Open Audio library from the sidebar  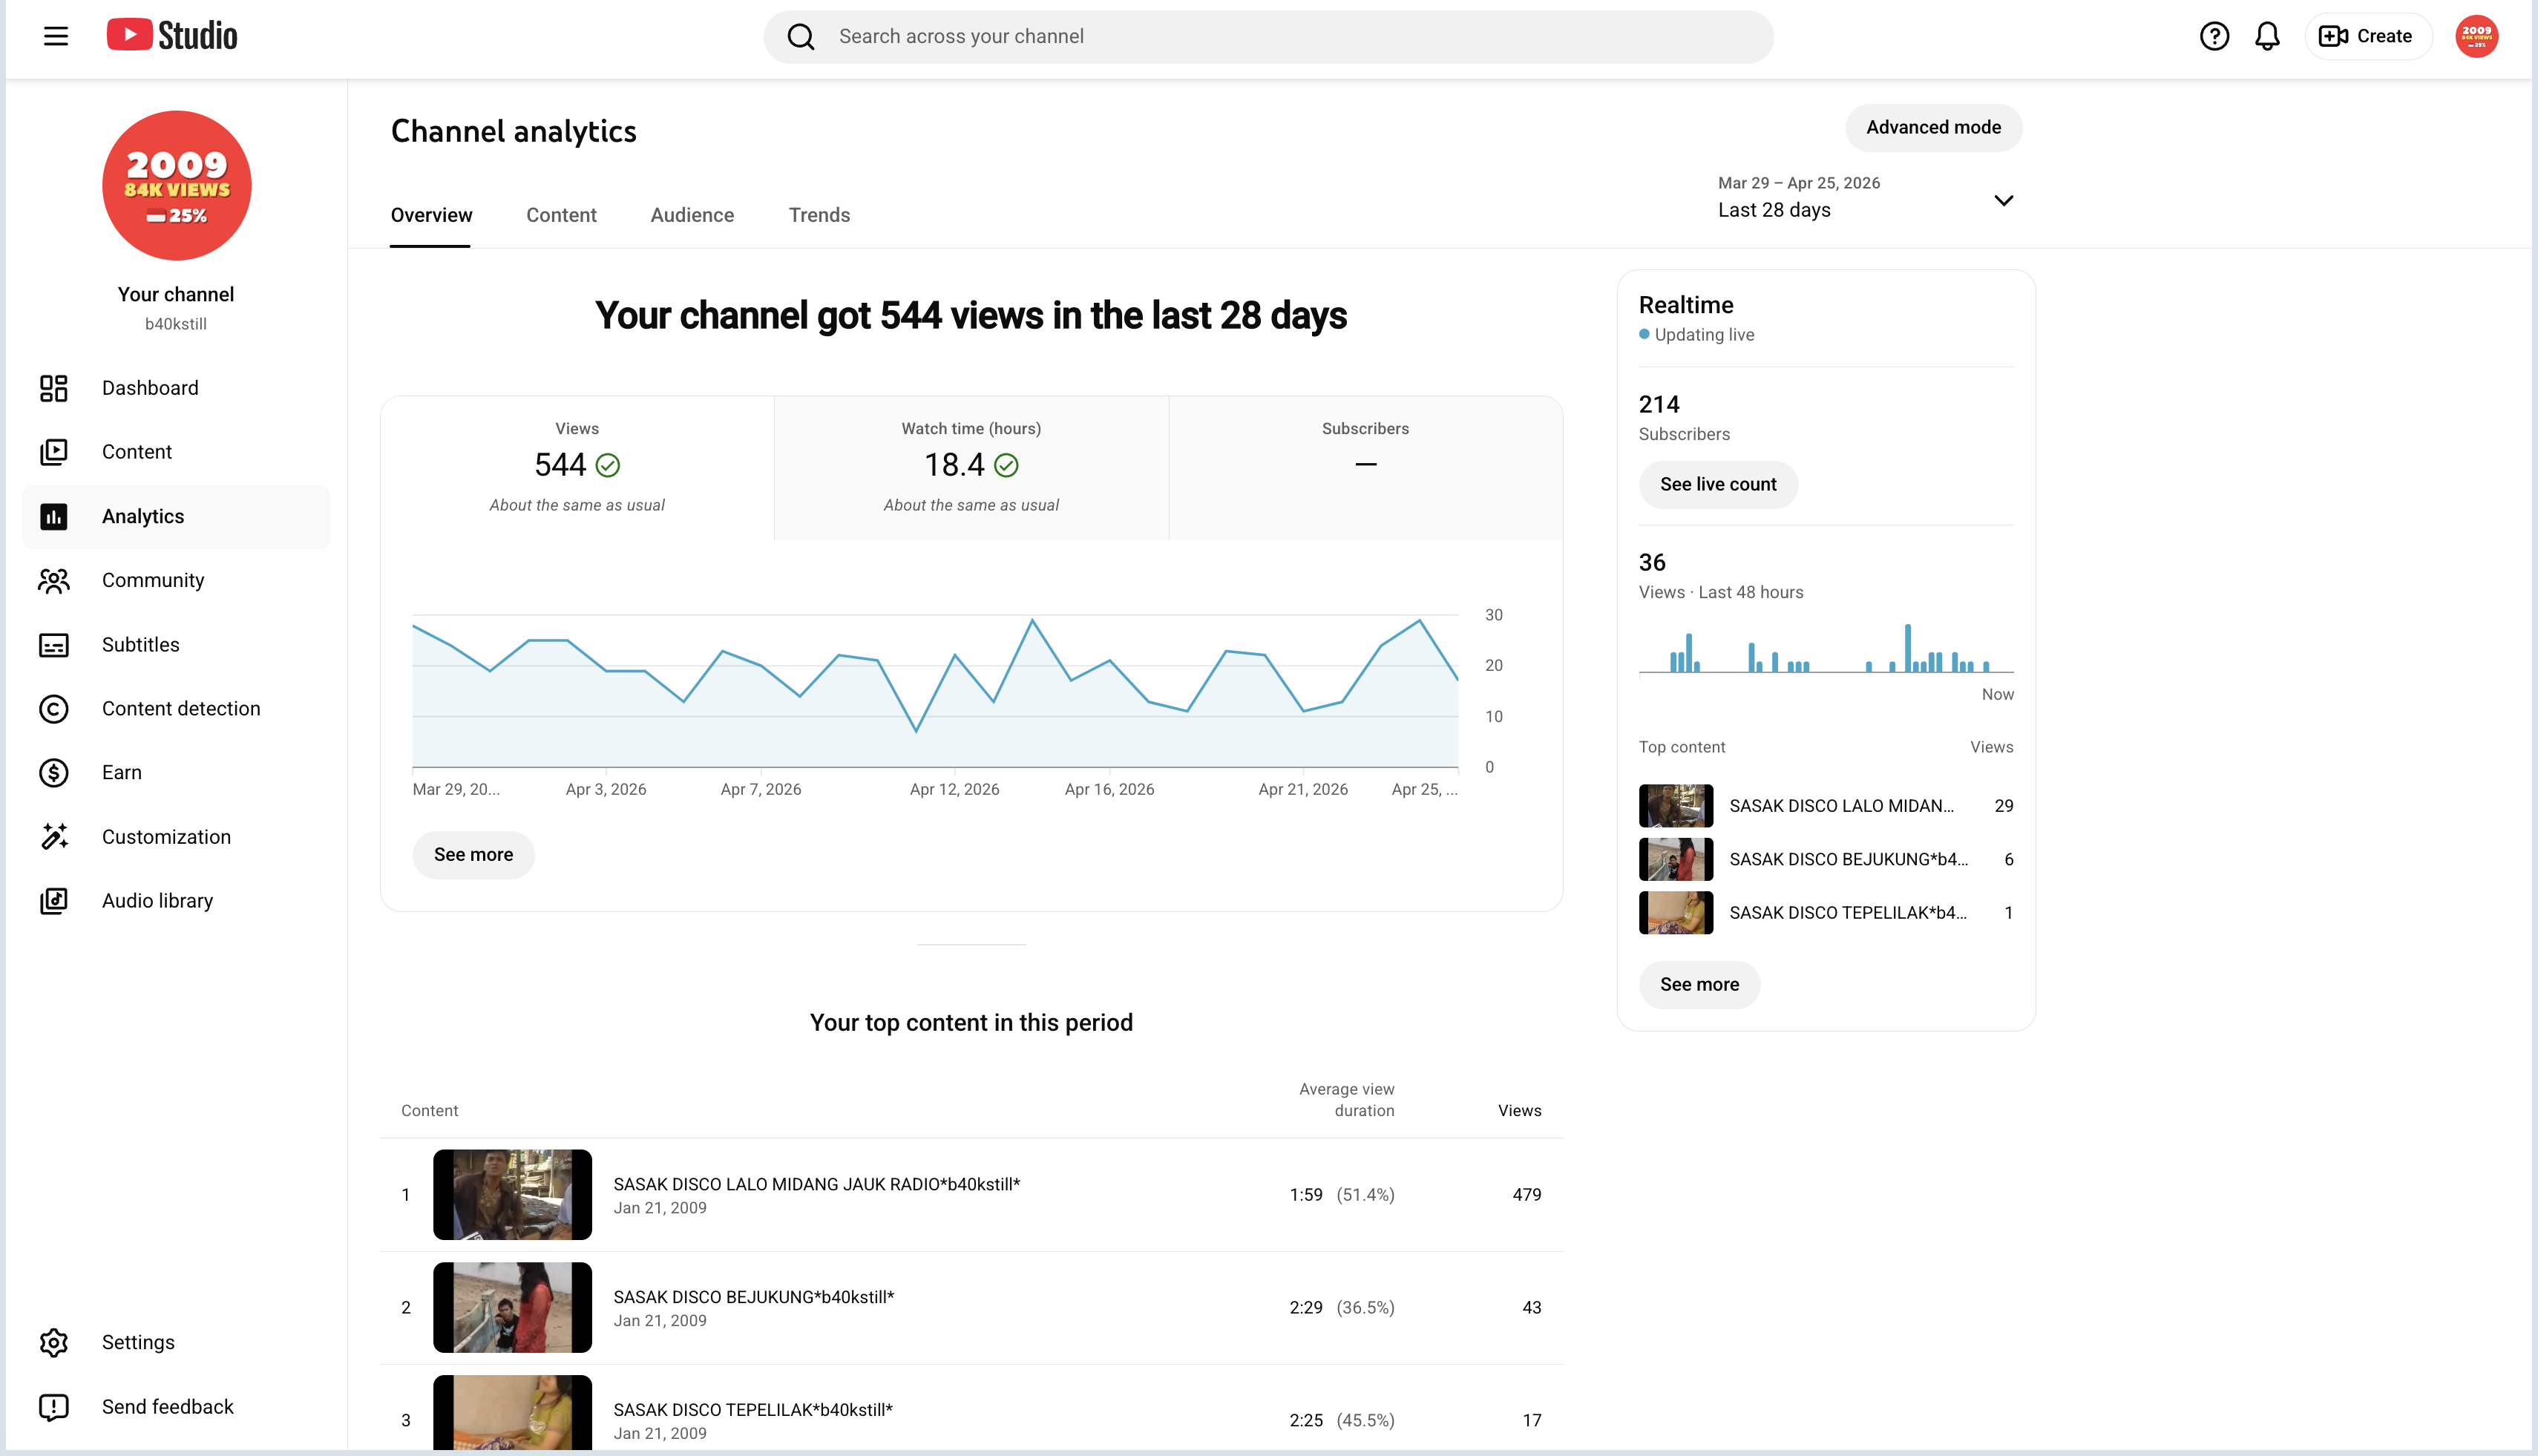(x=176, y=901)
